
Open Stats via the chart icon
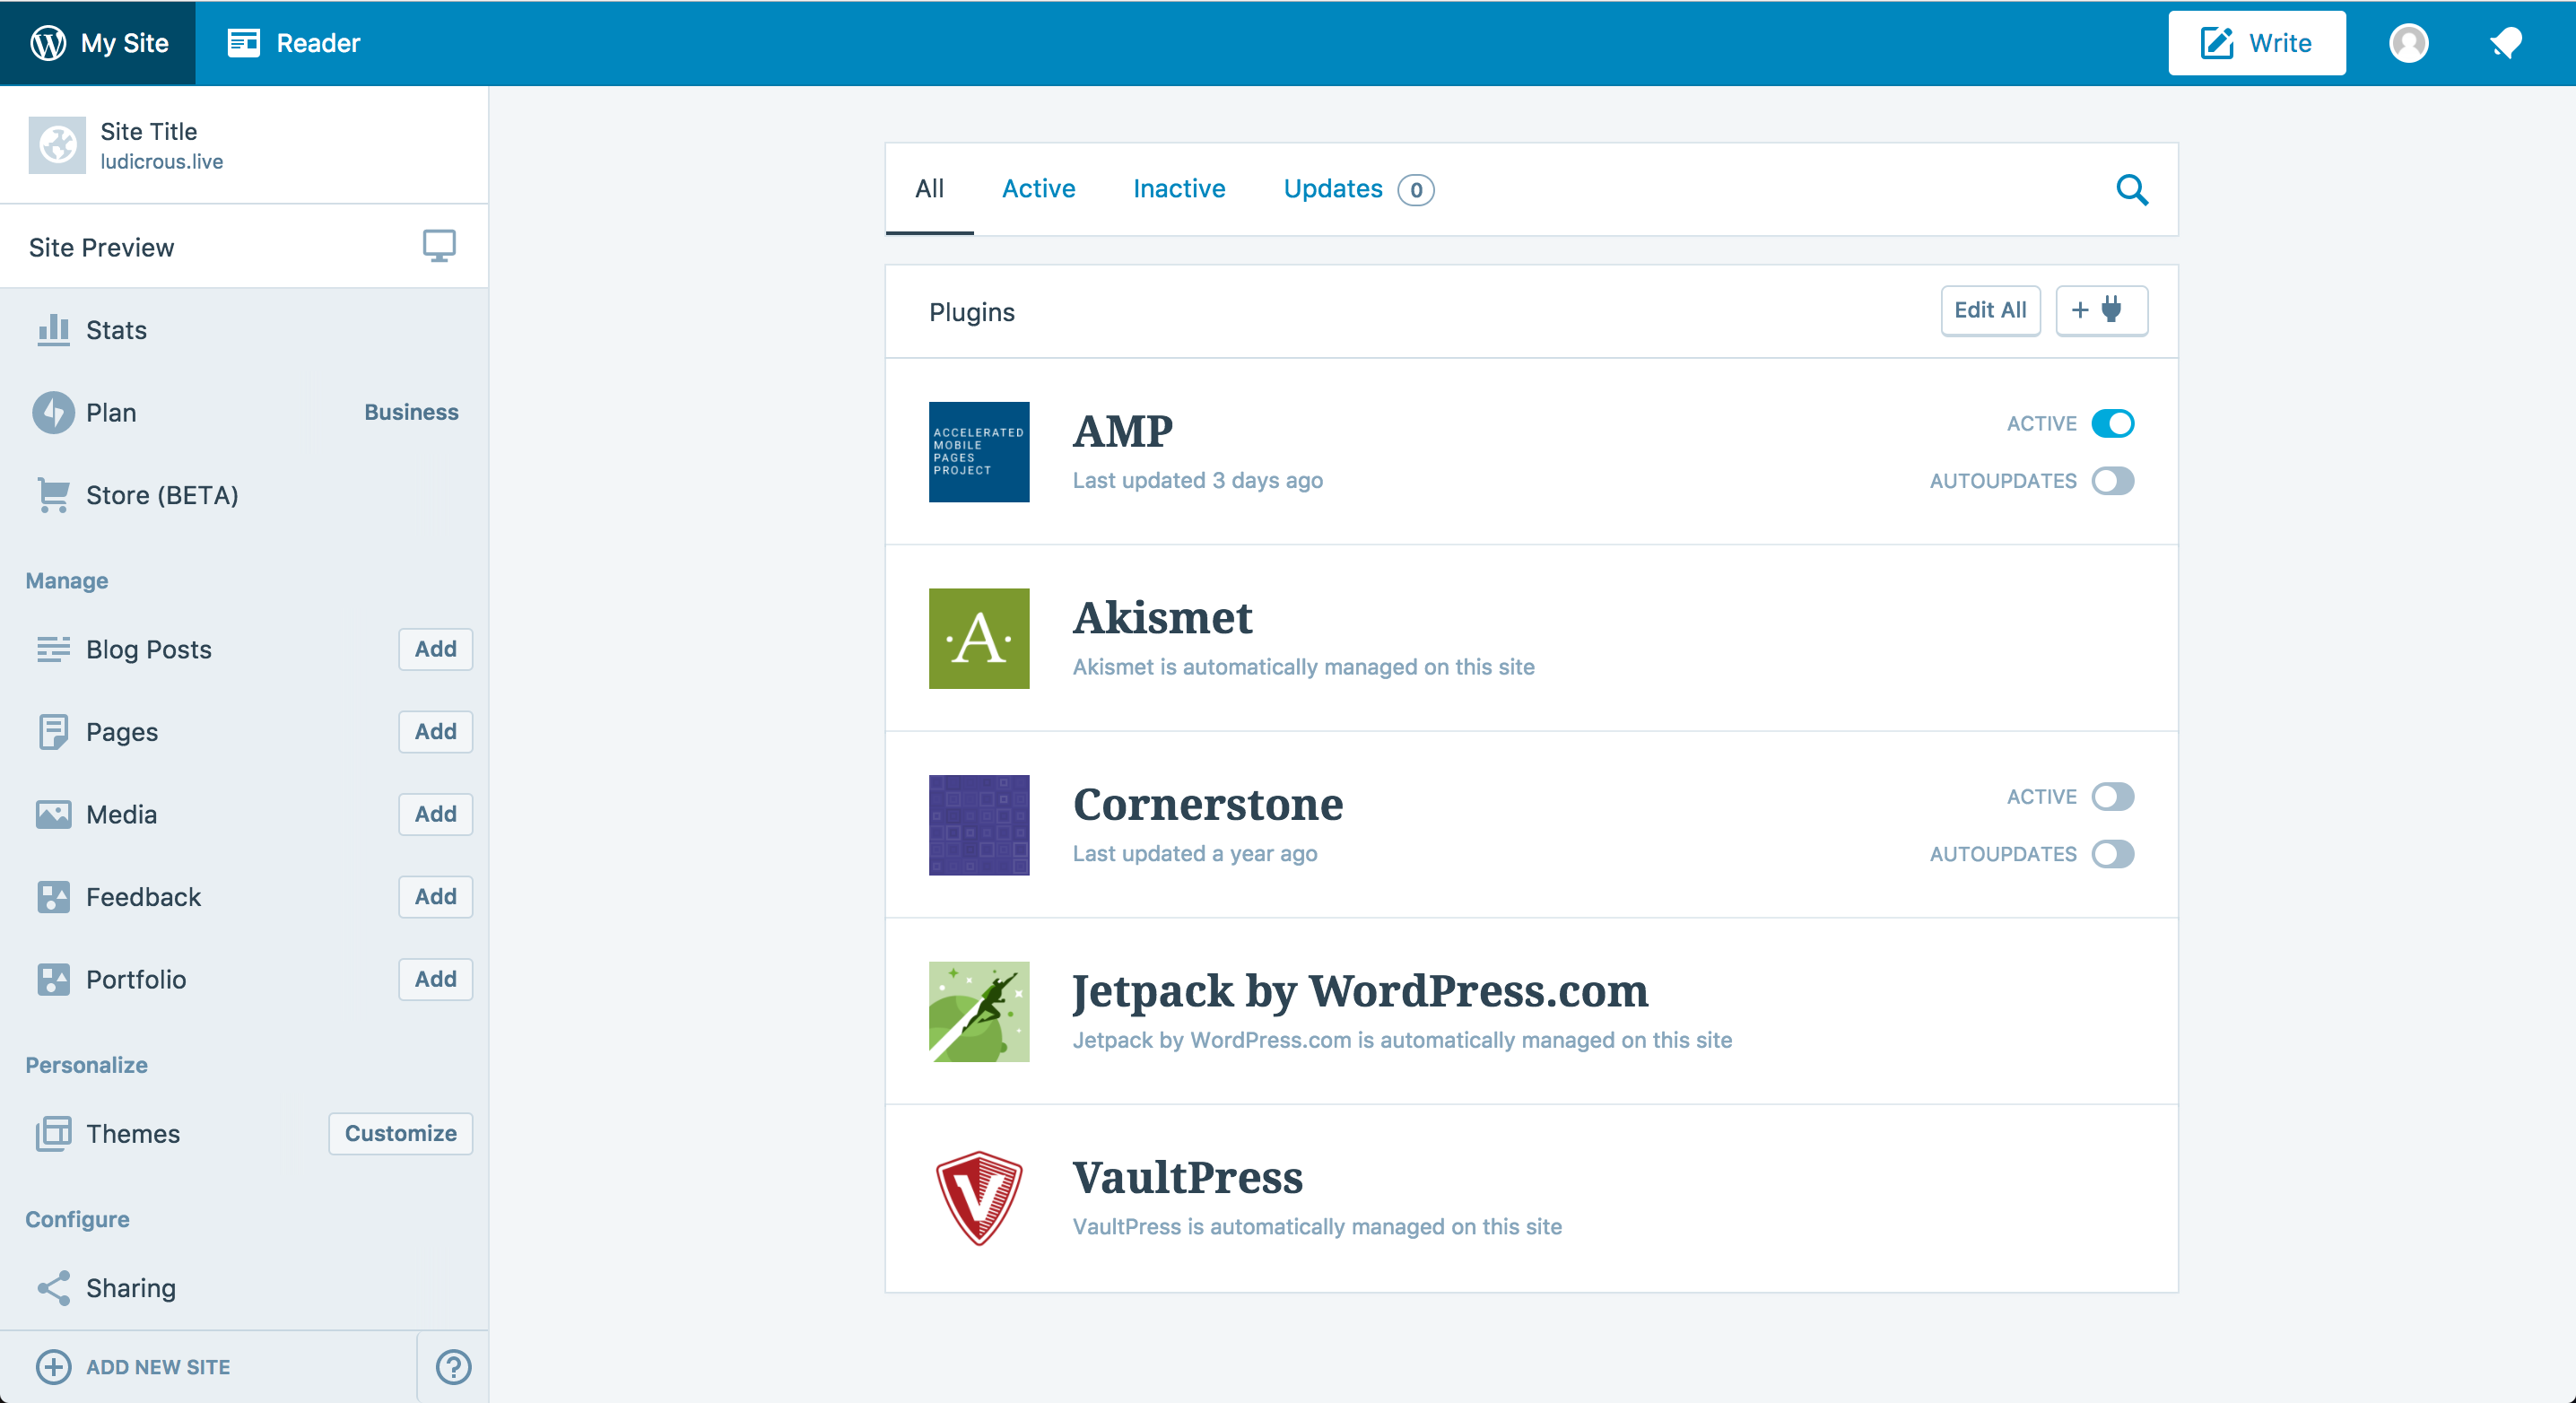point(53,330)
